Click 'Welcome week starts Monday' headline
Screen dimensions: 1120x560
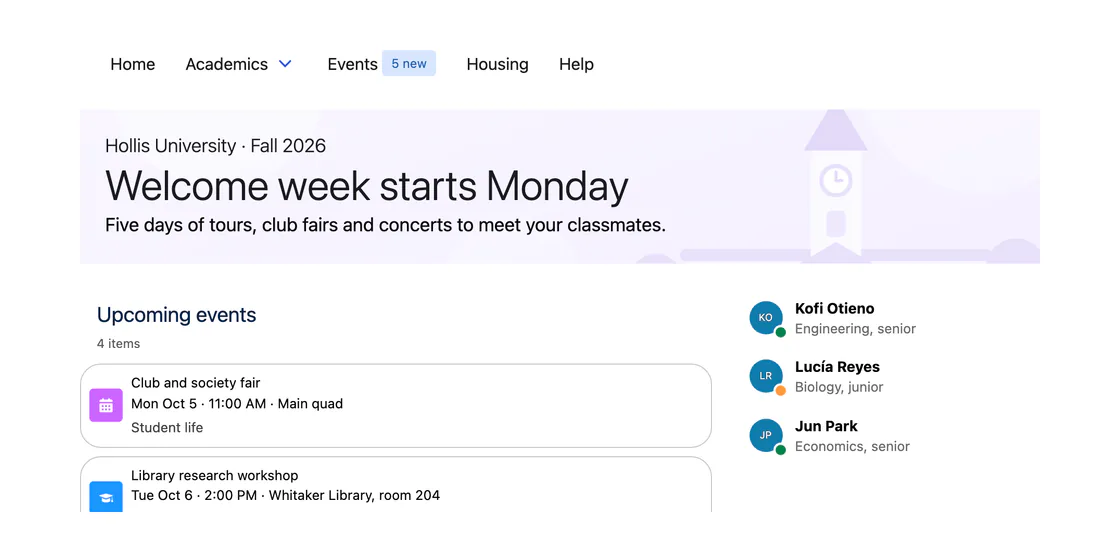pyautogui.click(x=366, y=186)
